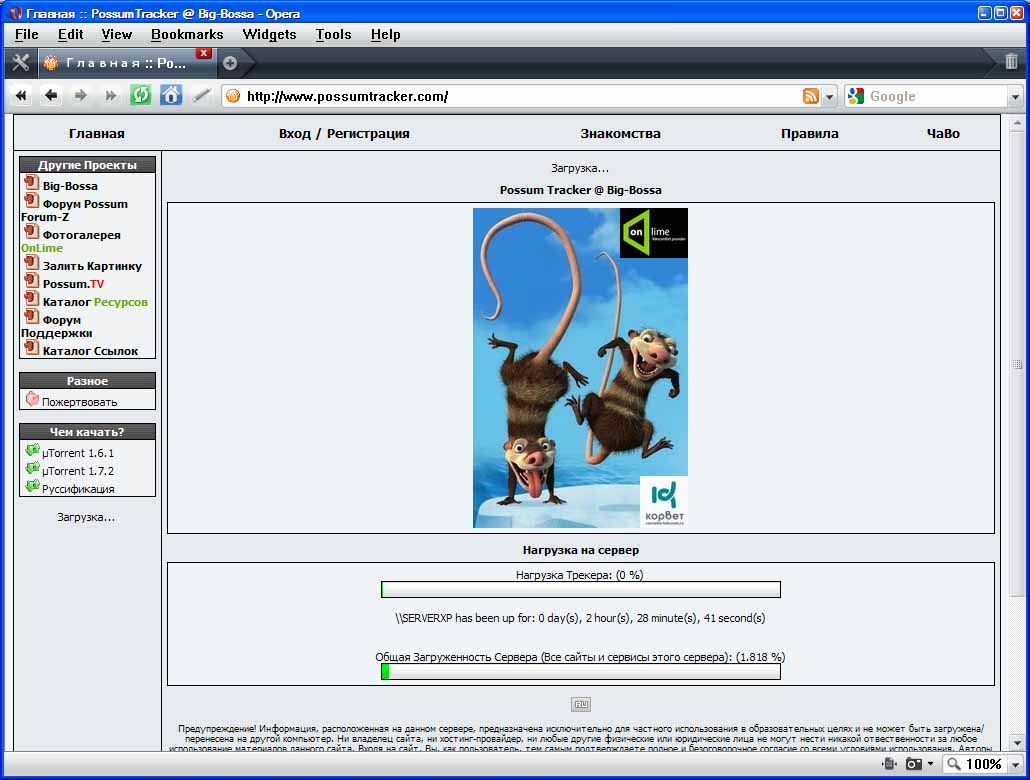Screen dimensions: 1030x780
Task: Open the File menu
Action: pyautogui.click(x=27, y=35)
